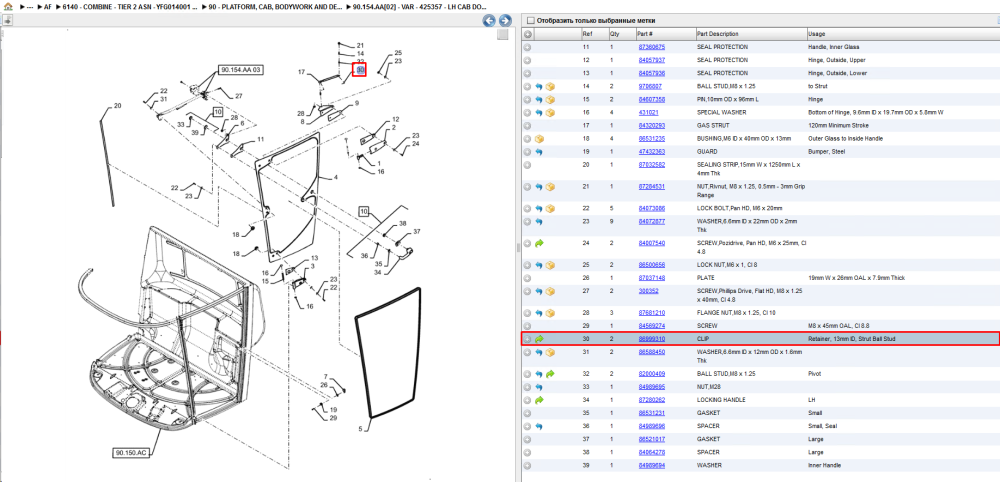Click callout number 5 near door seal
1000x482 pixels.
(x=360, y=429)
